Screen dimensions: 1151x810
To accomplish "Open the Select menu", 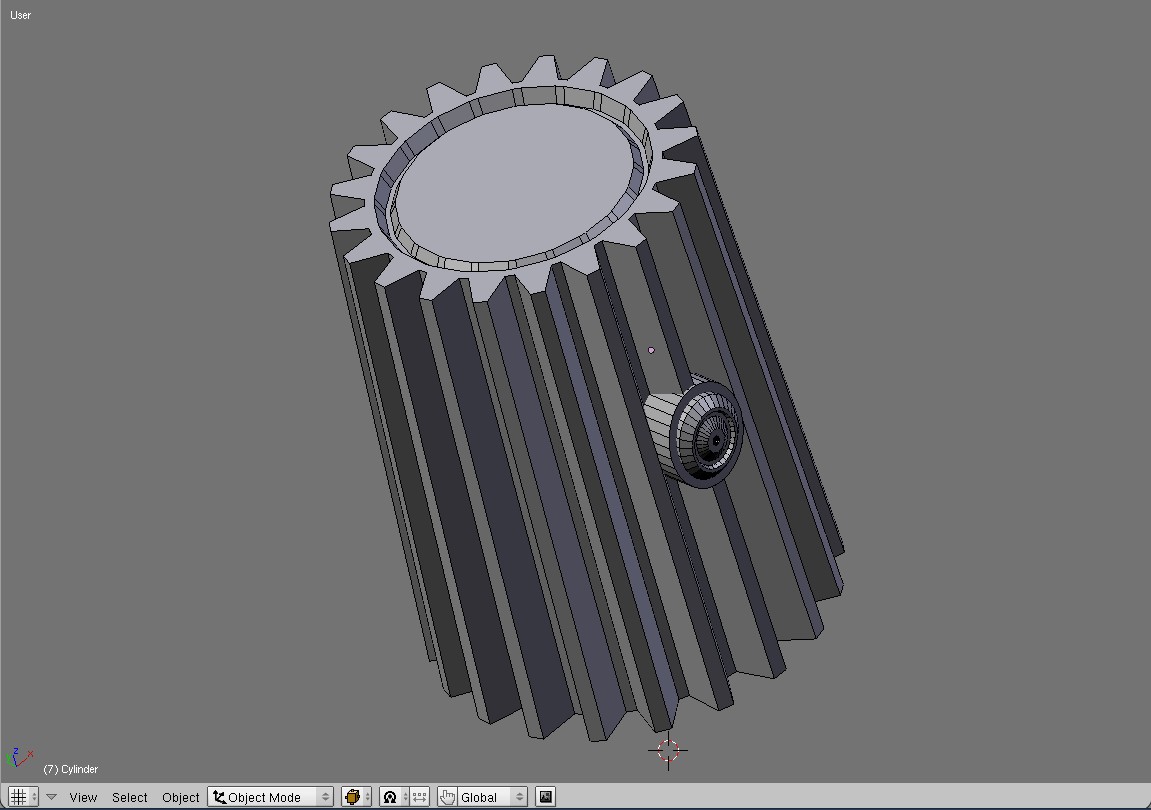I will (x=129, y=797).
